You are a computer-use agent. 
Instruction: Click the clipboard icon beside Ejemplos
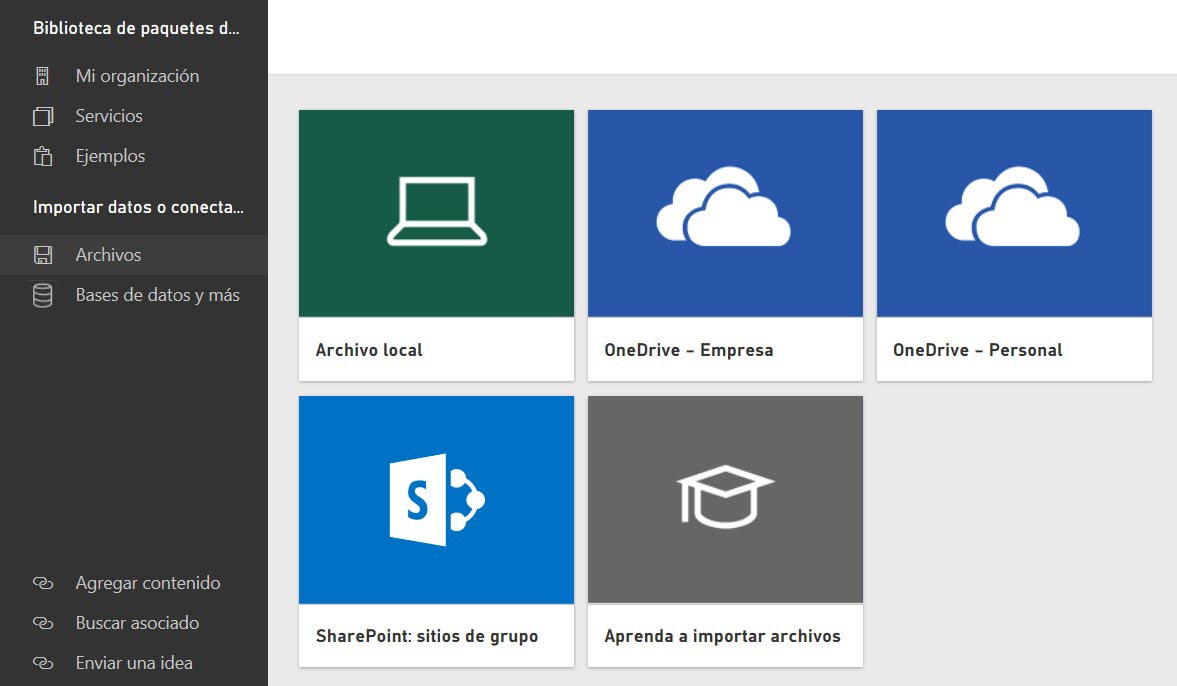[x=43, y=156]
